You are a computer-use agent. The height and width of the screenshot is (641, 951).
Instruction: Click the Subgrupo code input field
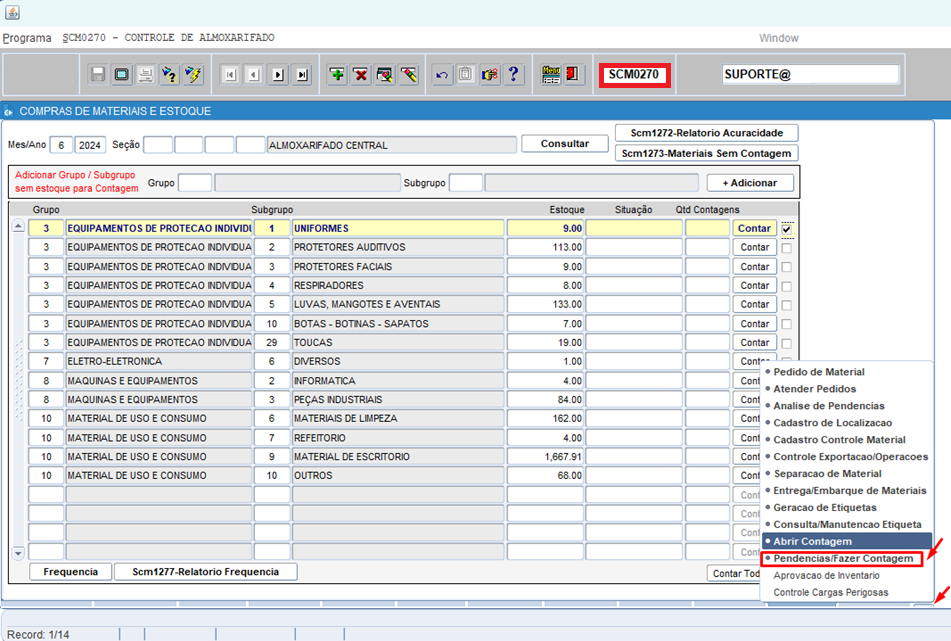[466, 183]
